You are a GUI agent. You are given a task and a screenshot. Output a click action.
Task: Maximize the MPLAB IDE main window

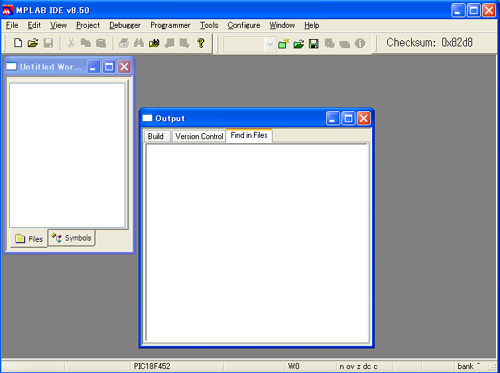(x=473, y=10)
